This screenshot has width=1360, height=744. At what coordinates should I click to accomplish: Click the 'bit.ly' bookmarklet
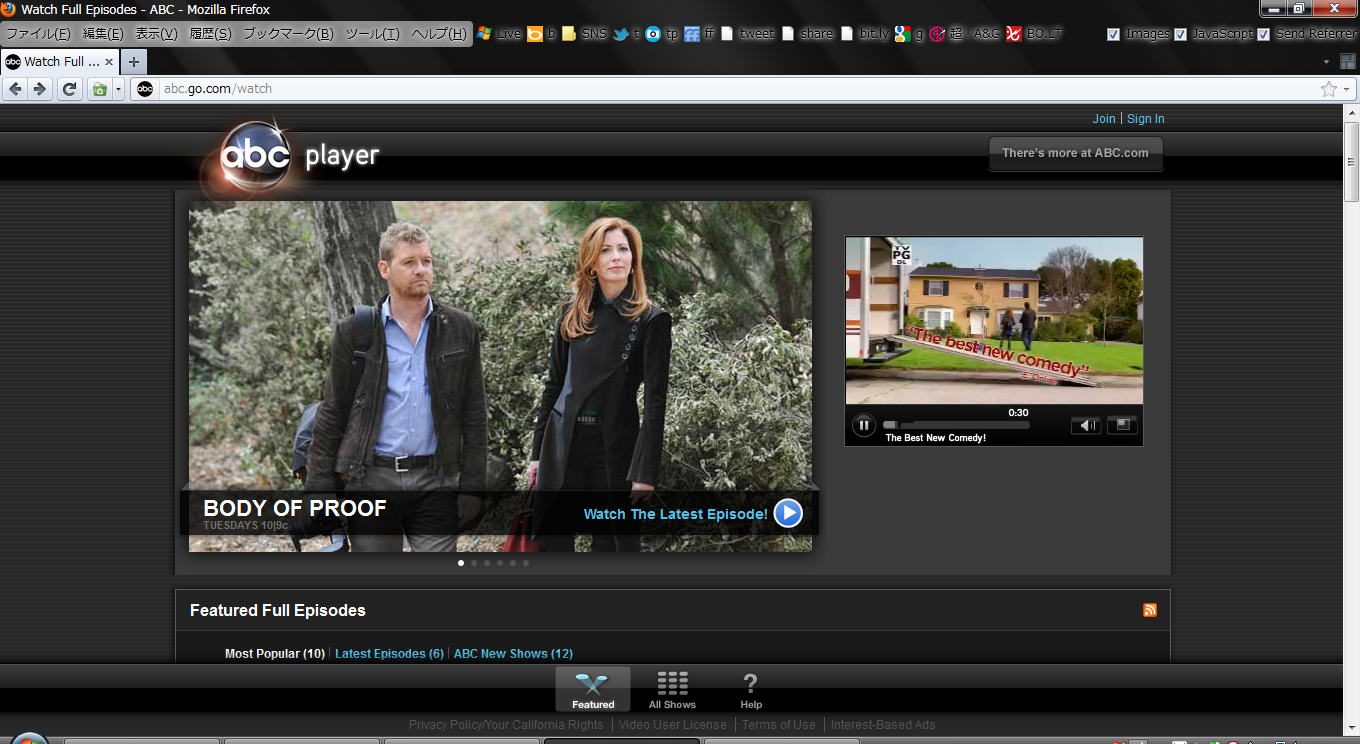tap(866, 34)
